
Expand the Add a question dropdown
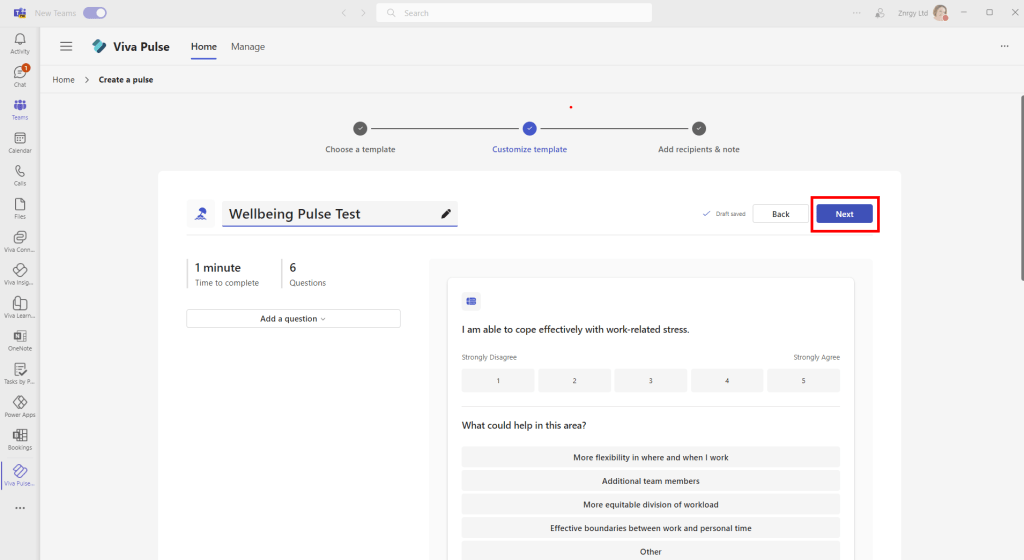point(293,319)
